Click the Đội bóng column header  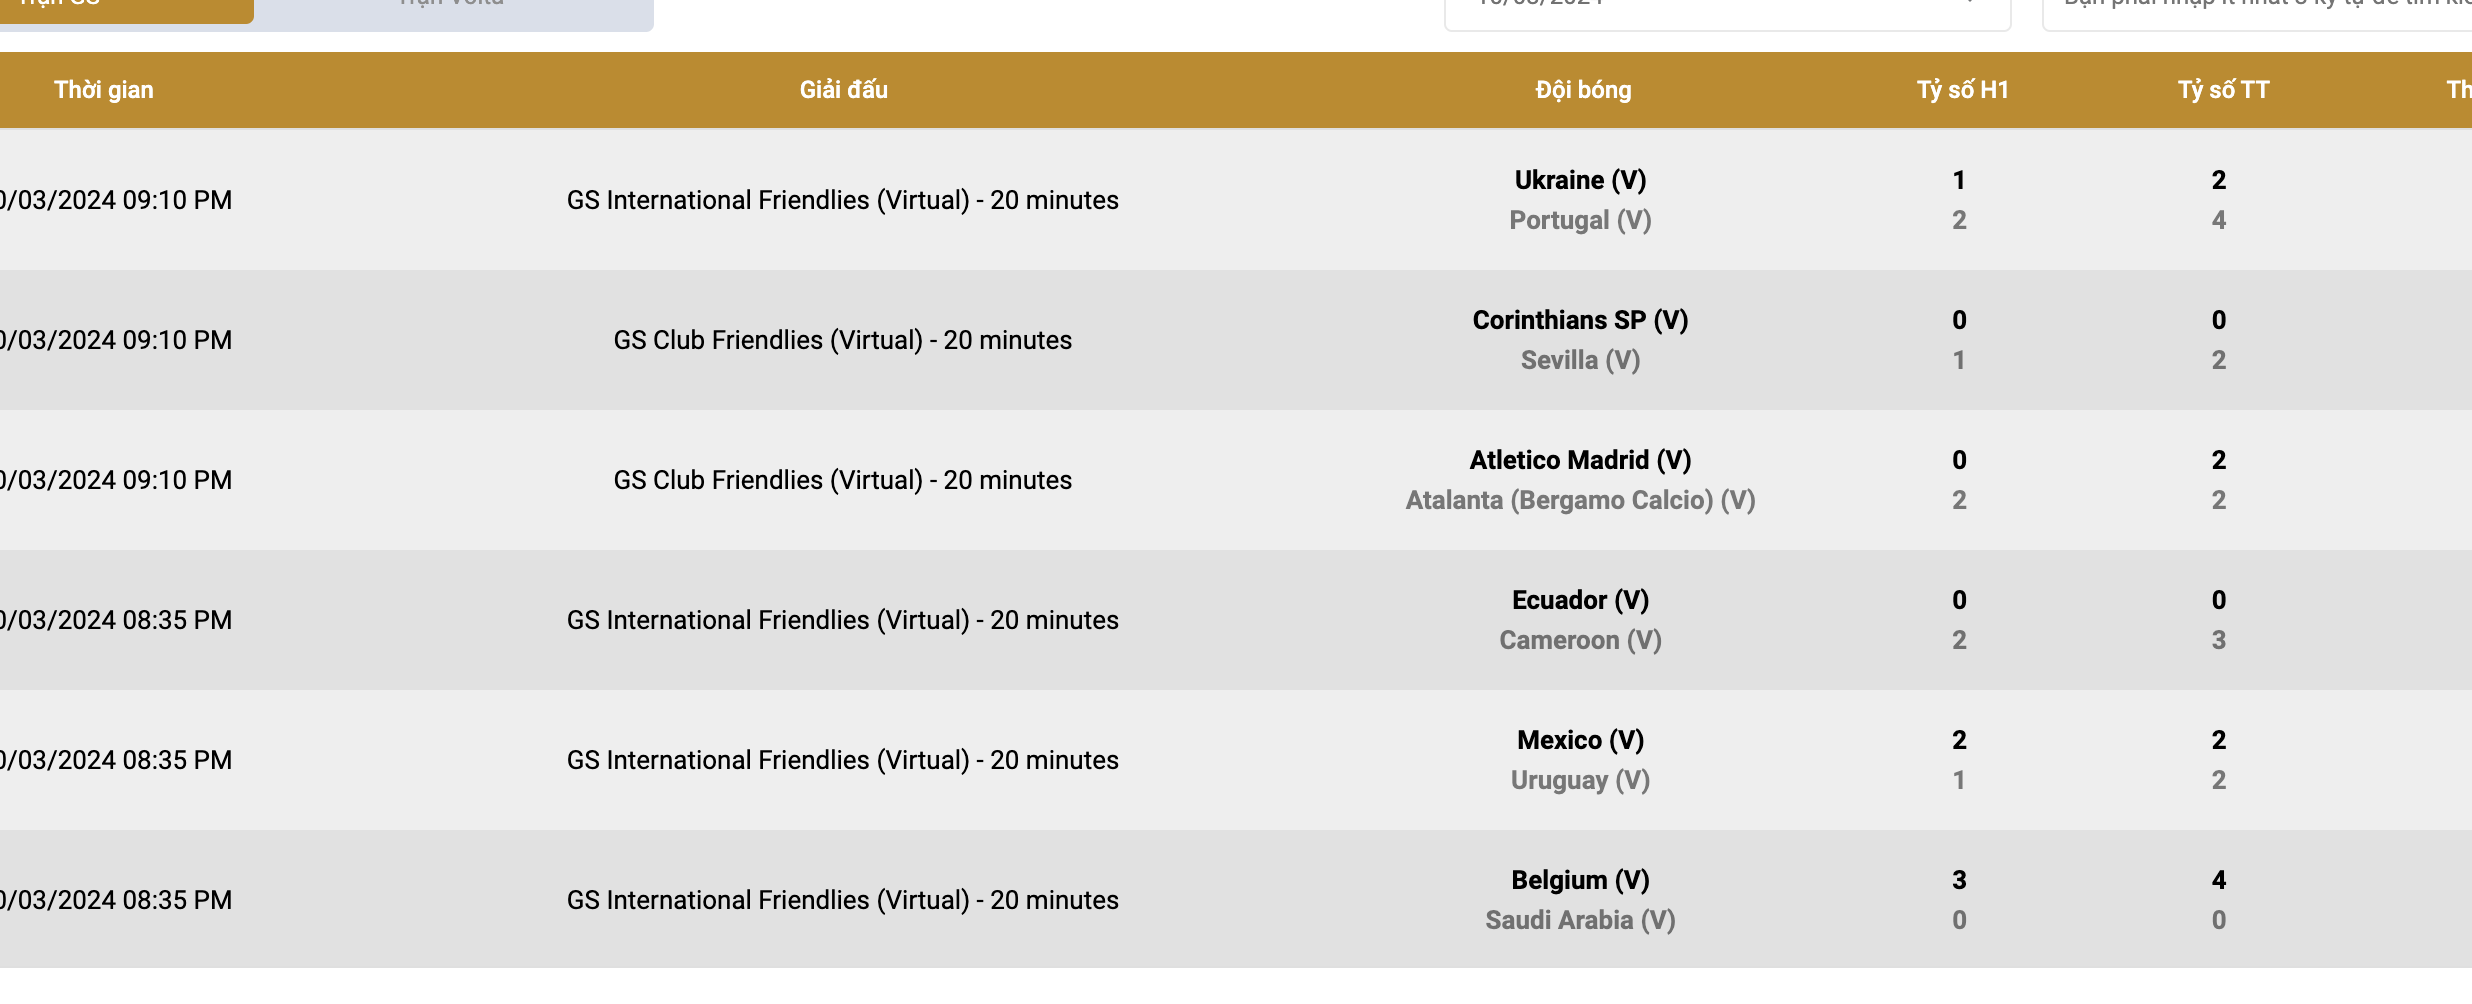coord(1582,90)
